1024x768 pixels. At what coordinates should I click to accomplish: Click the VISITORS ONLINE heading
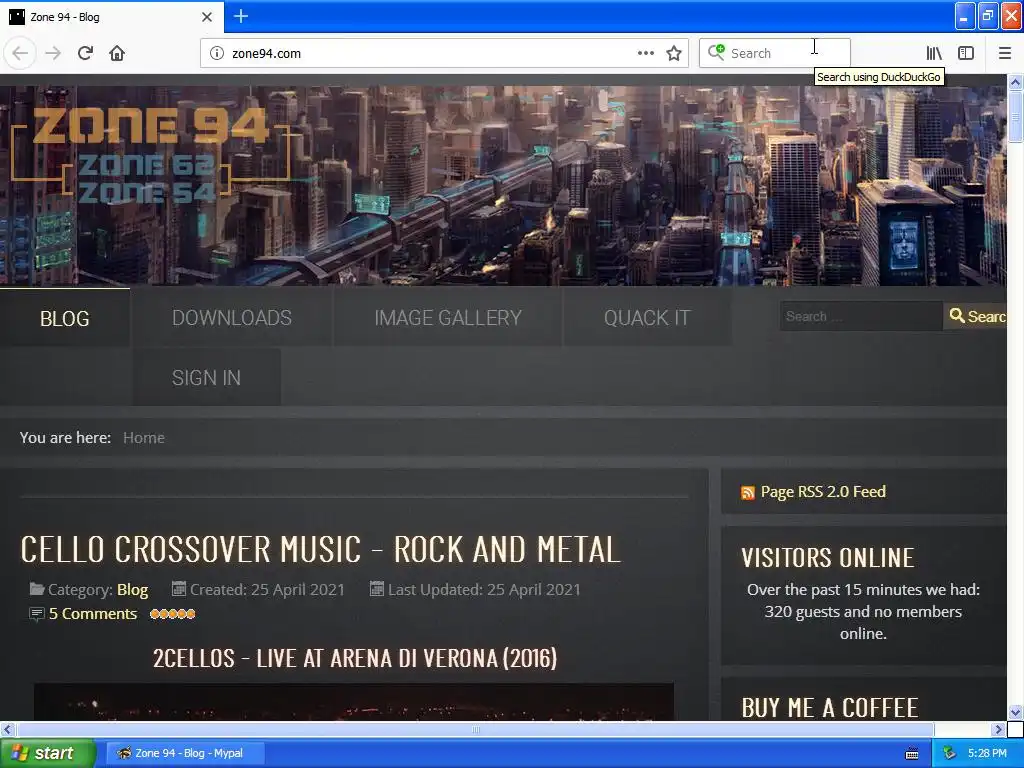tap(827, 558)
